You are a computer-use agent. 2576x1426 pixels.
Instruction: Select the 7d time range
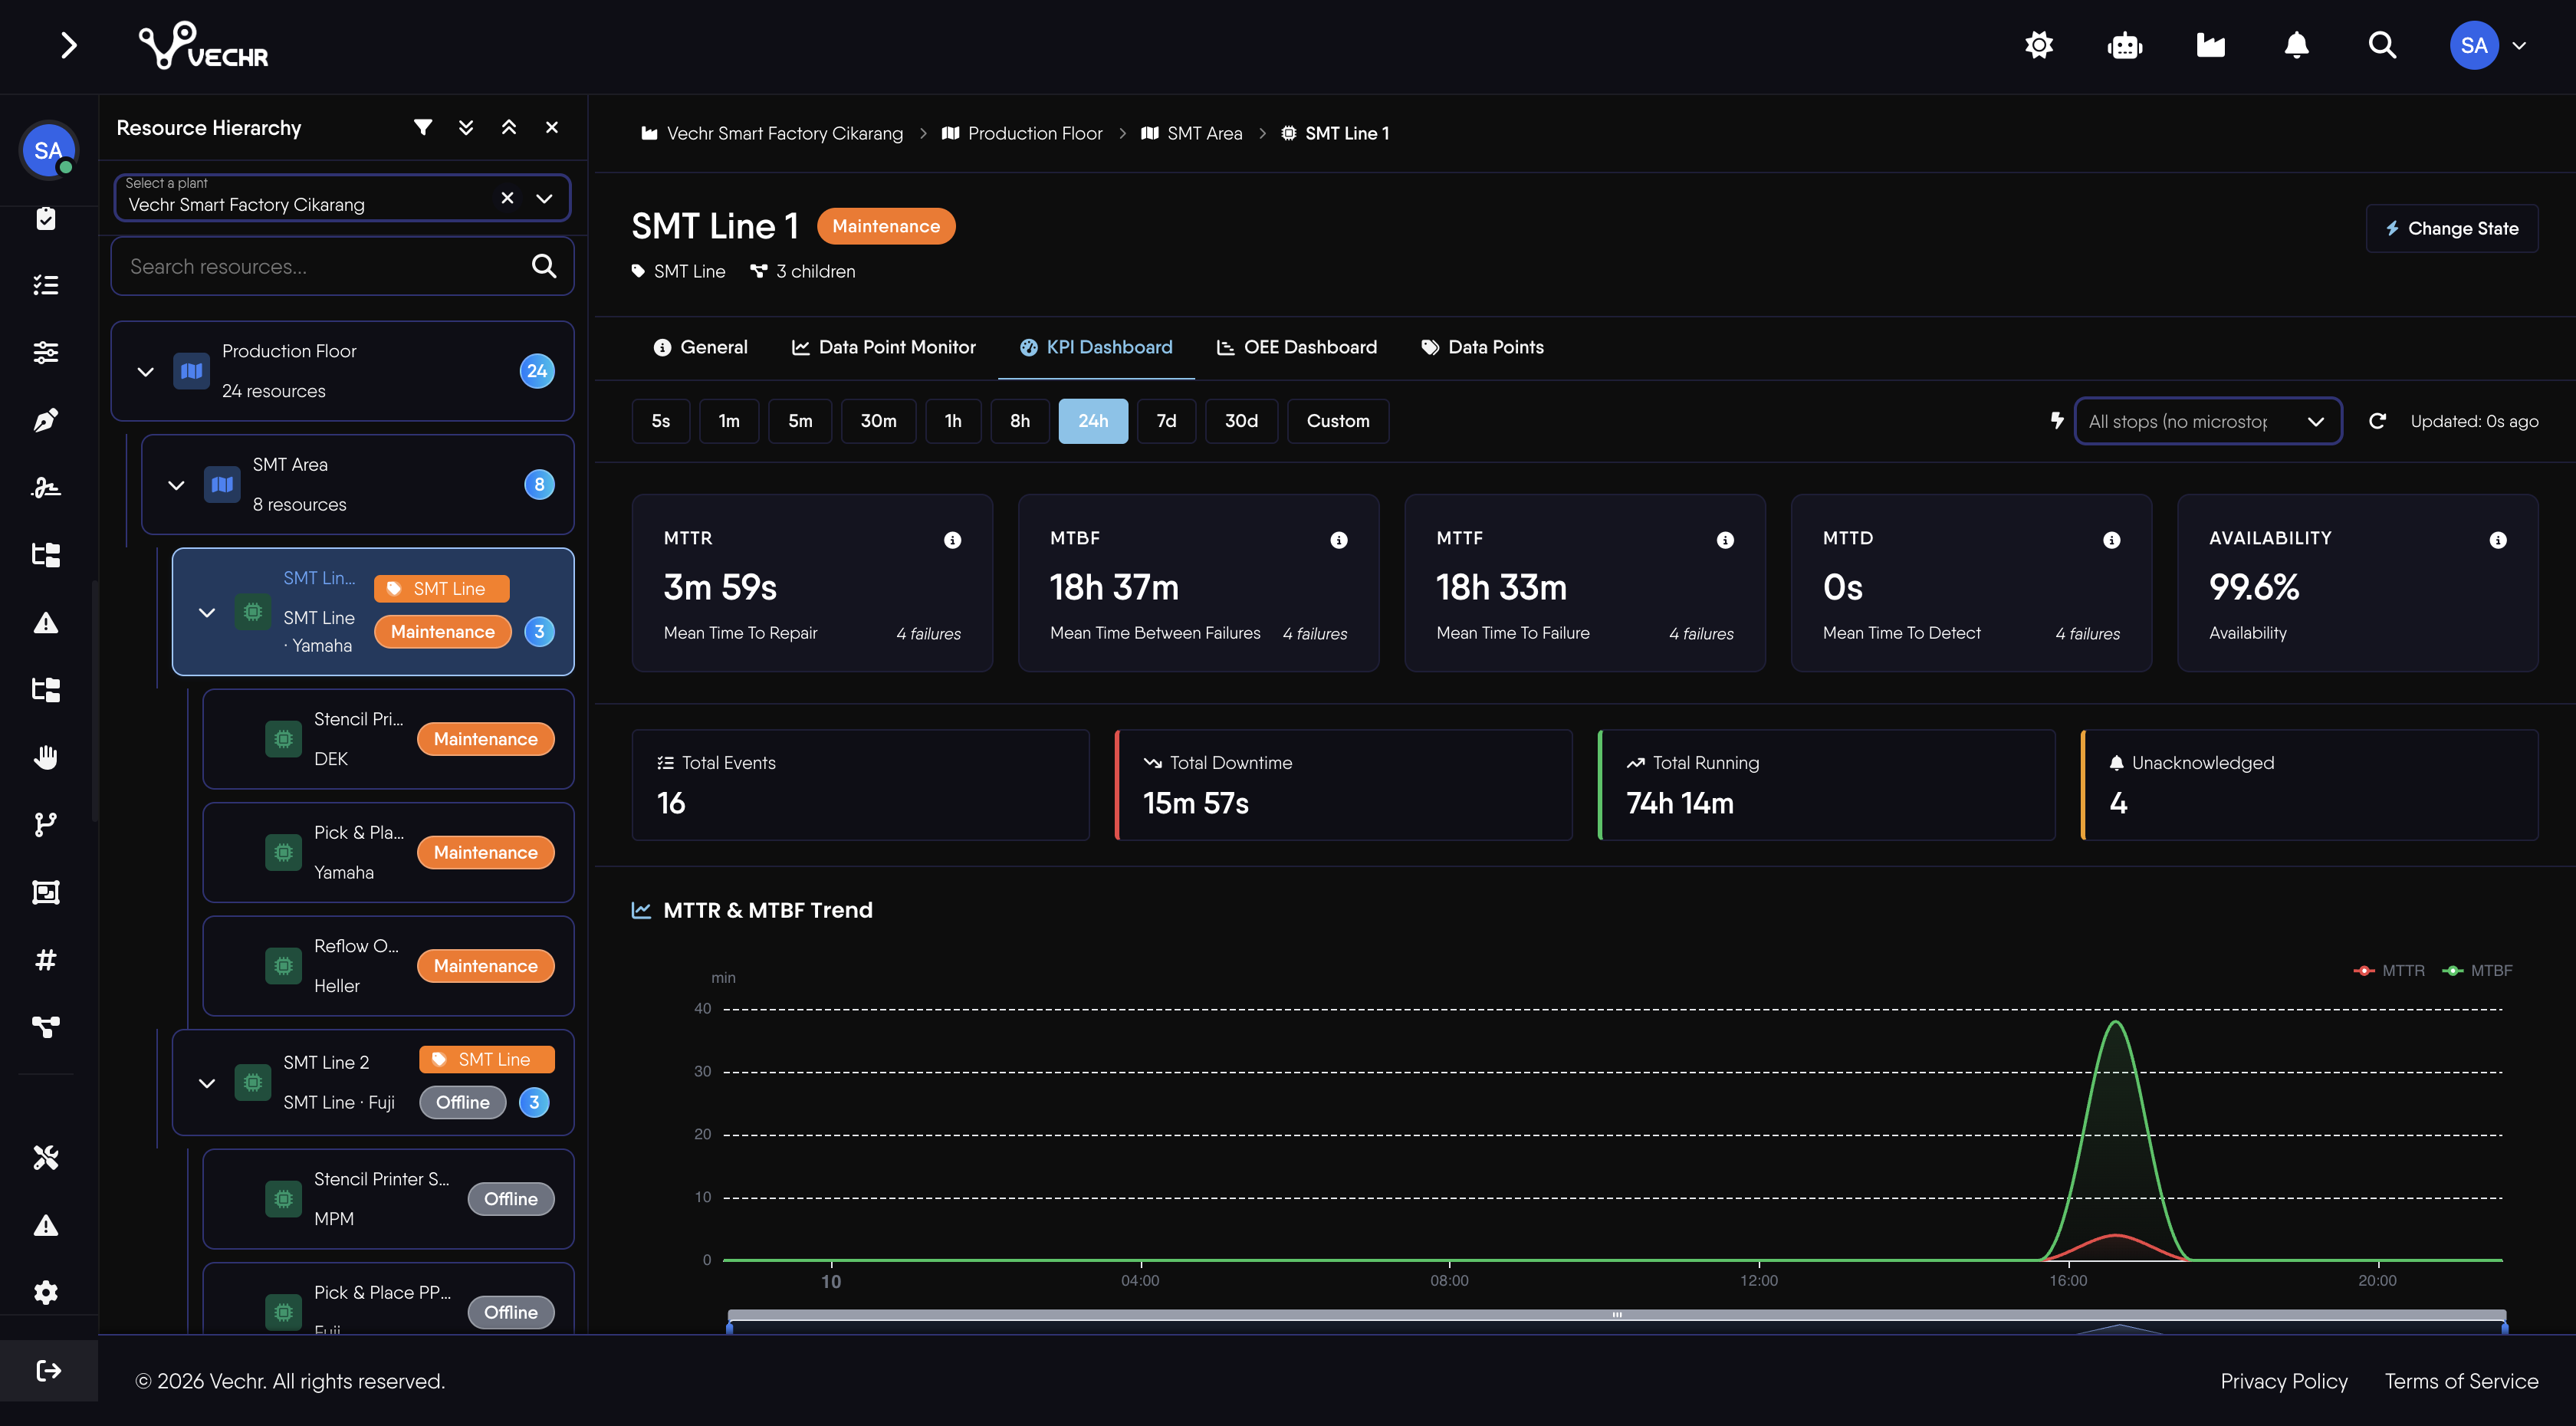(1167, 421)
